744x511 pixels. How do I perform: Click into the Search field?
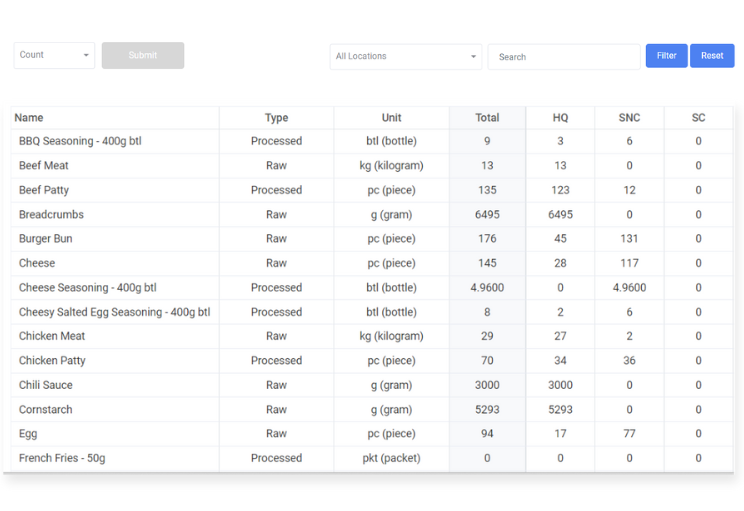pos(564,57)
